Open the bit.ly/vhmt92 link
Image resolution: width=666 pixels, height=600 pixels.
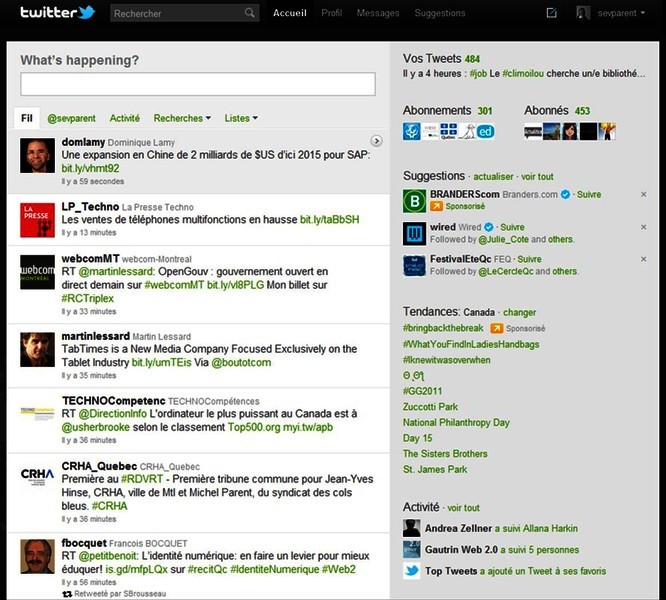point(90,168)
